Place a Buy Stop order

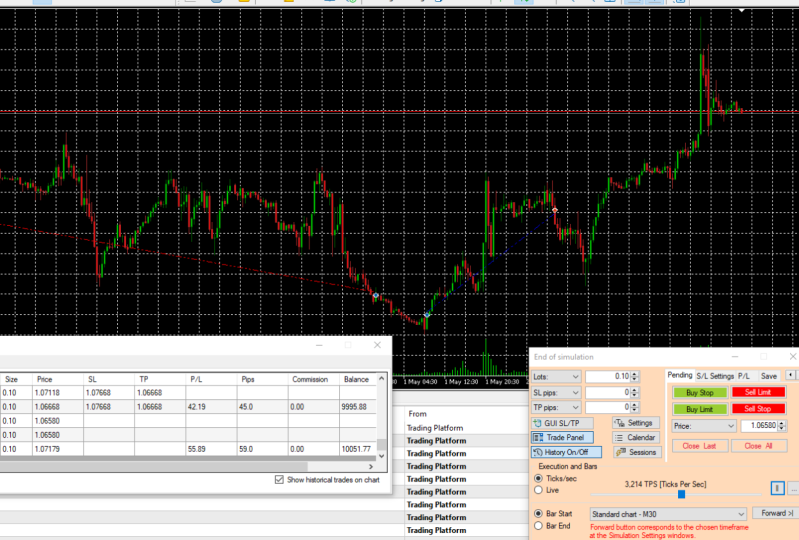[x=700, y=392]
